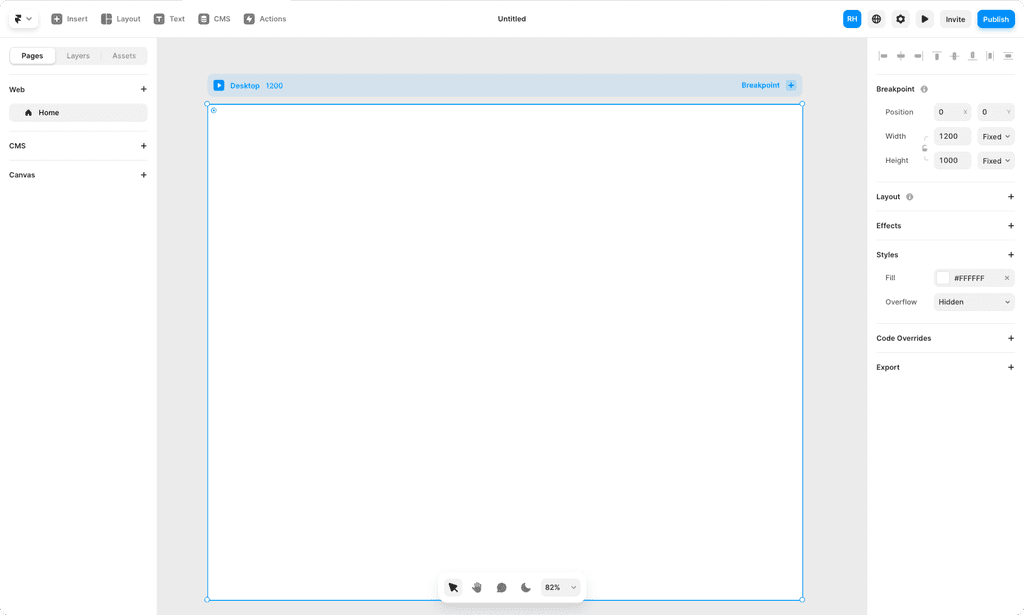
Task: Align the frame to horizontal center
Action: pos(900,56)
